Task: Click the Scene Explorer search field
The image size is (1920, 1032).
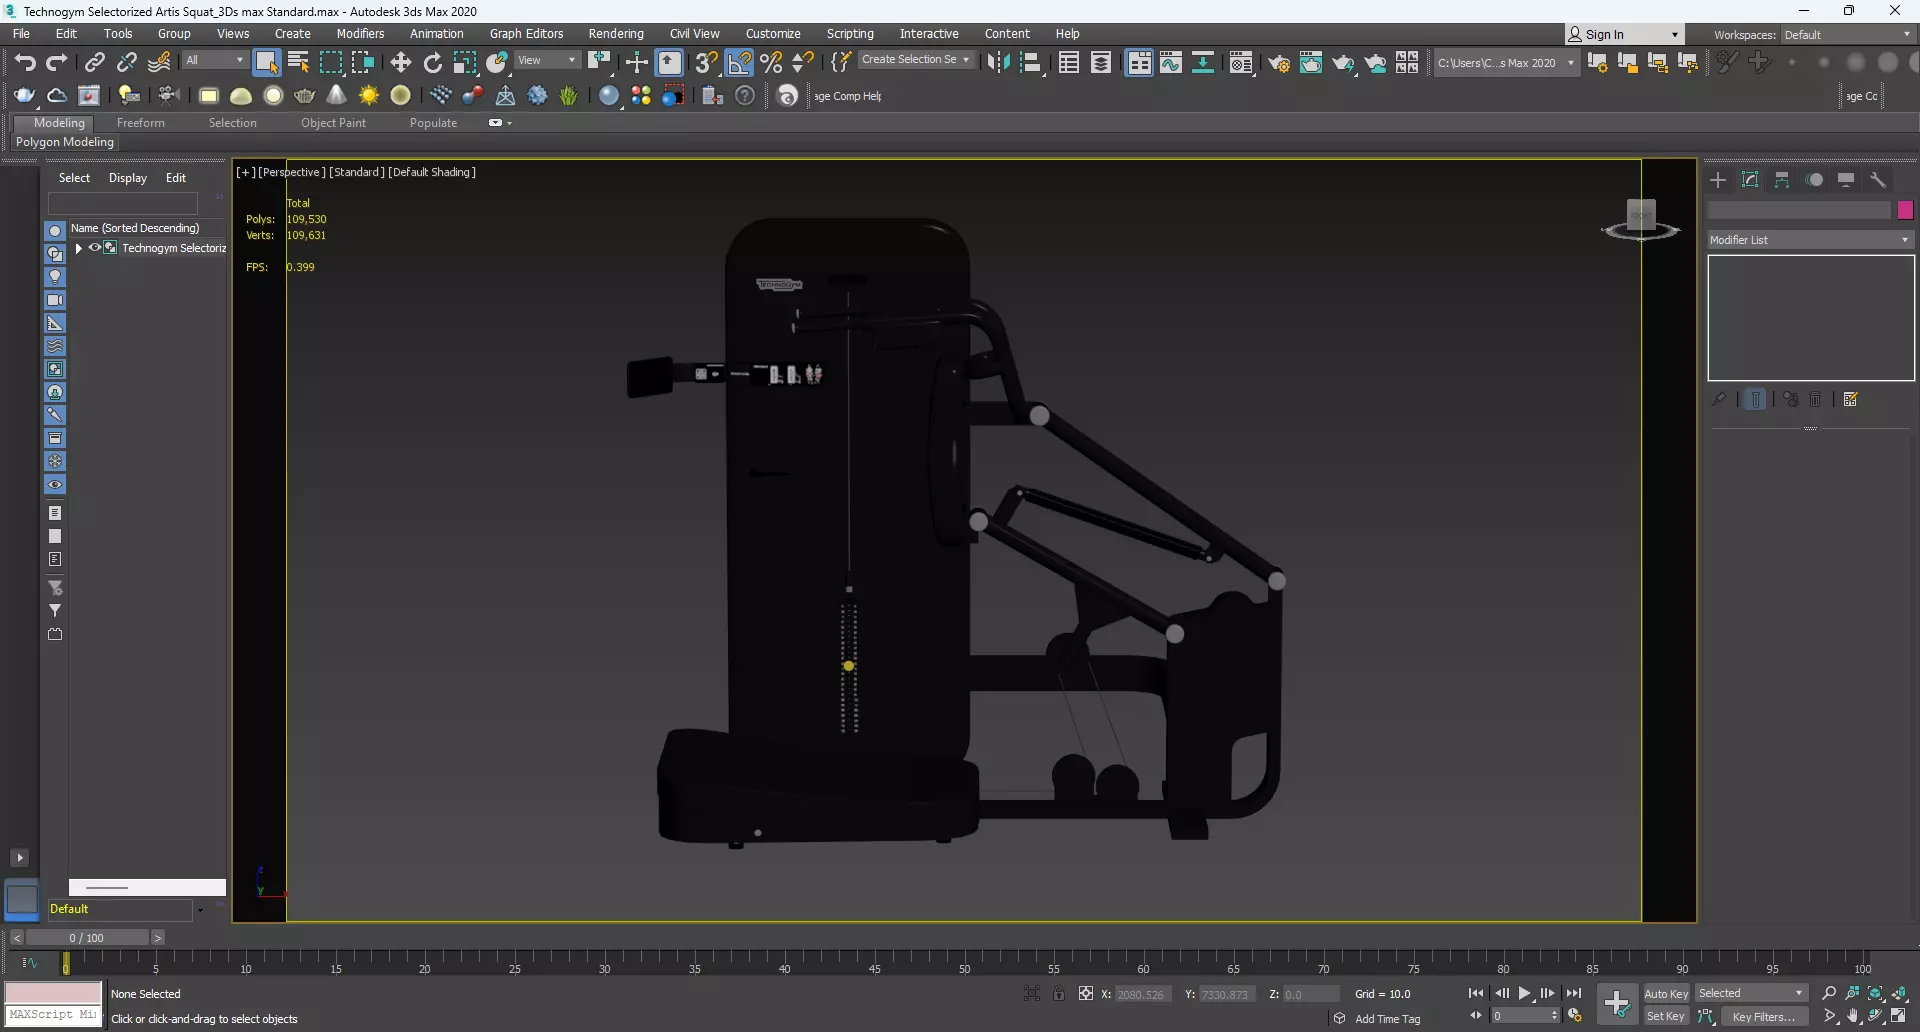Action: (123, 203)
